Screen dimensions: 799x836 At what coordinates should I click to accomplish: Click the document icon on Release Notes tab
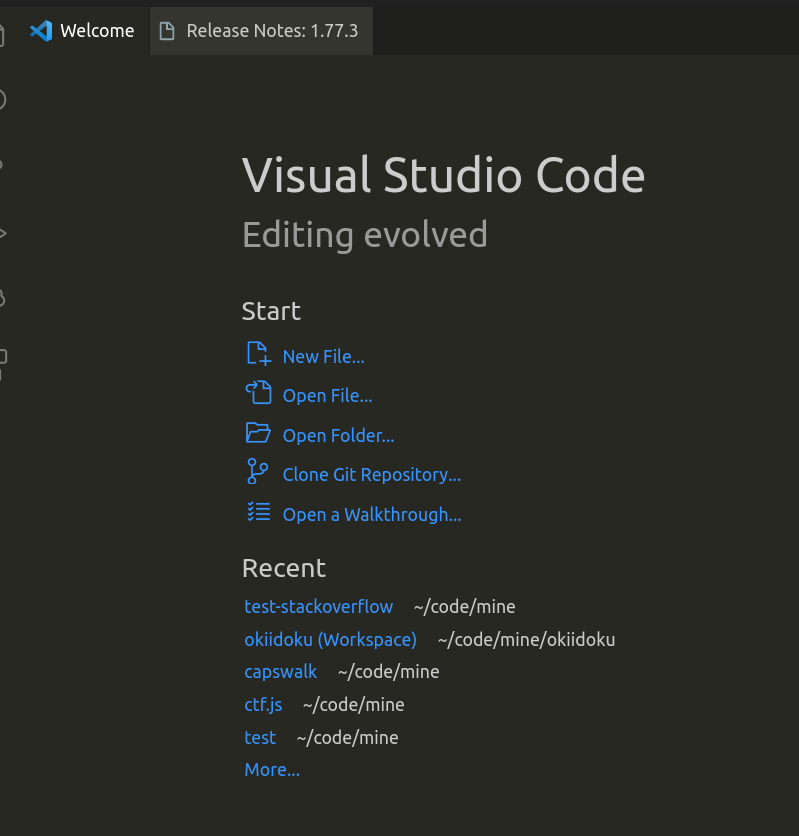pyautogui.click(x=166, y=30)
